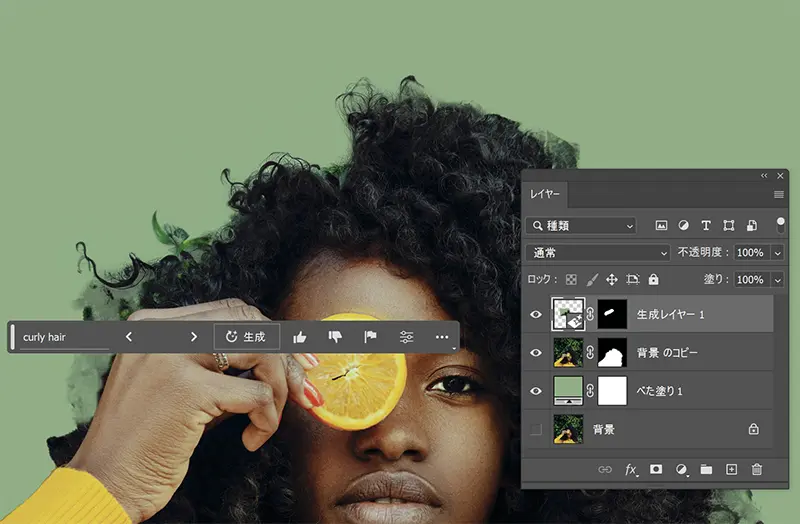The width and height of the screenshot is (800, 524).
Task: Filter layers by smart object icon
Action: pos(752,226)
